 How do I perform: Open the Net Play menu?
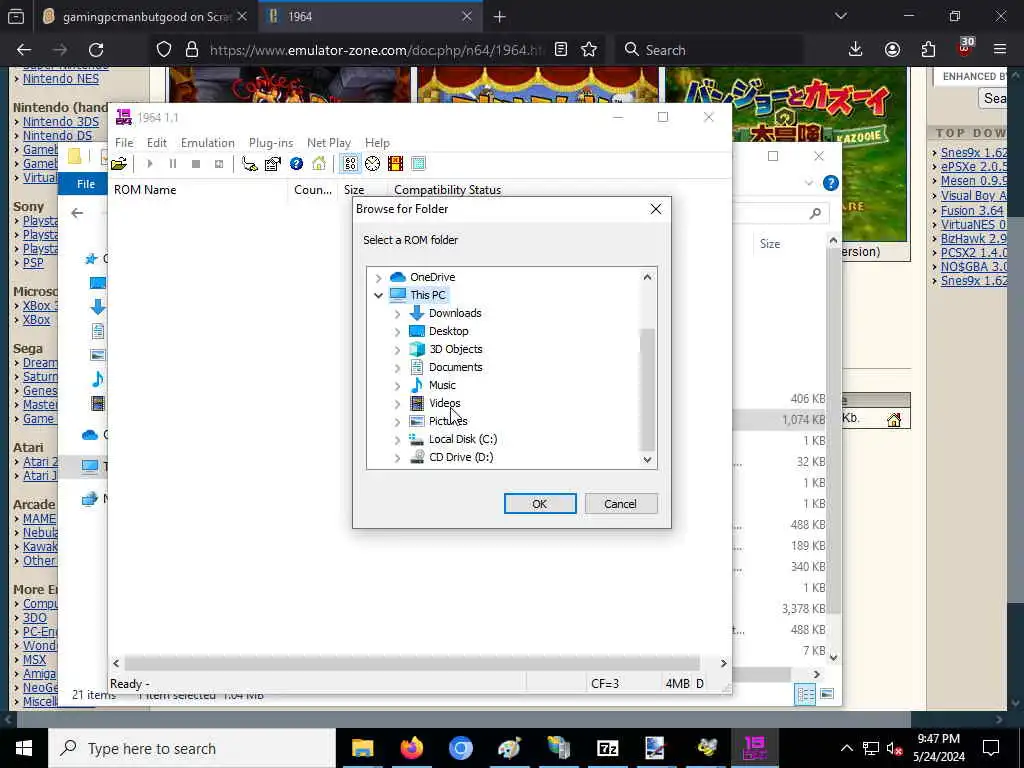328,142
